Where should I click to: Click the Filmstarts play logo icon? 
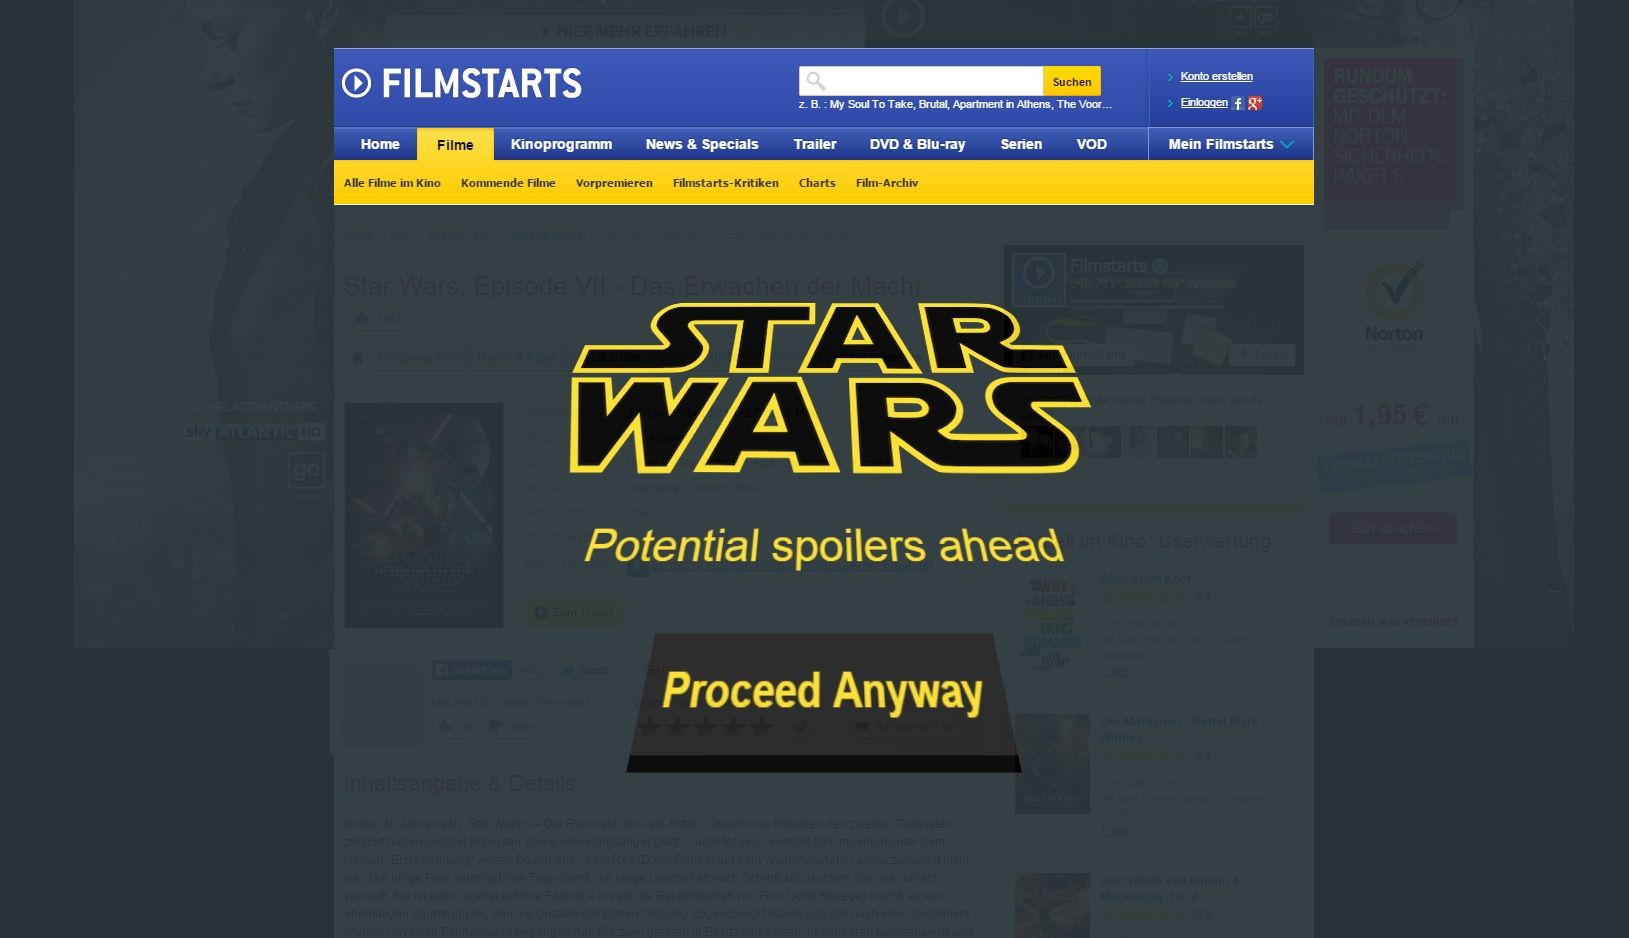tap(356, 83)
